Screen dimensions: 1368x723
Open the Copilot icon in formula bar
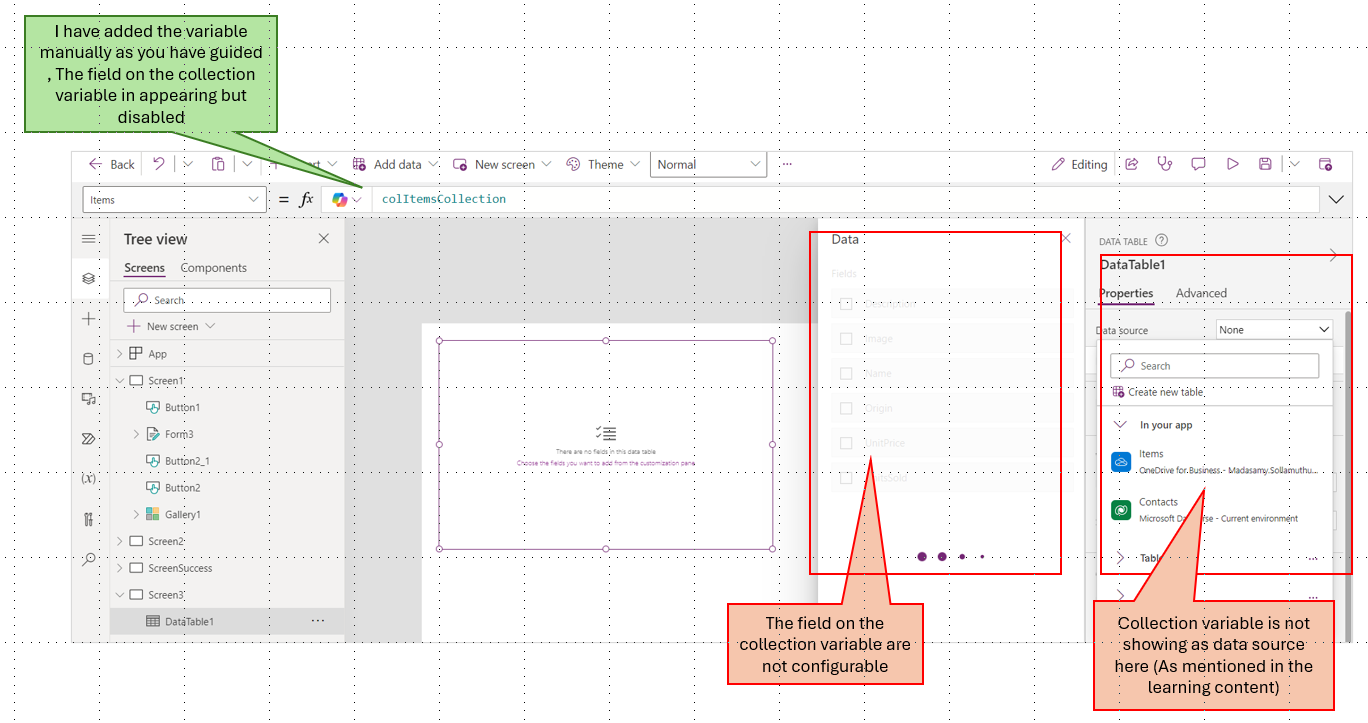pyautogui.click(x=341, y=198)
